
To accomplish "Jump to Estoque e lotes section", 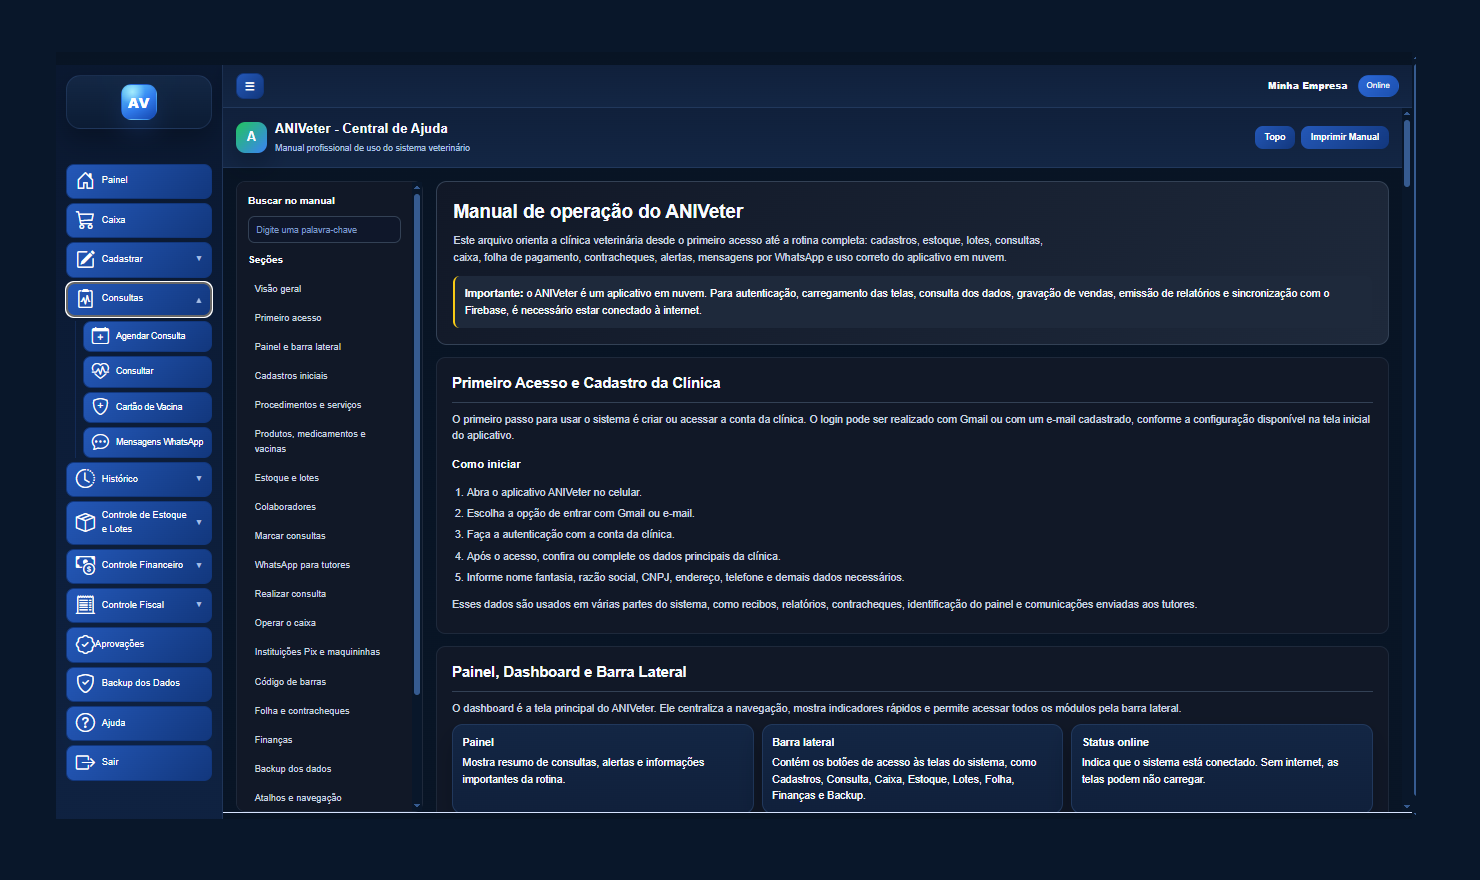I will click(x=287, y=478).
